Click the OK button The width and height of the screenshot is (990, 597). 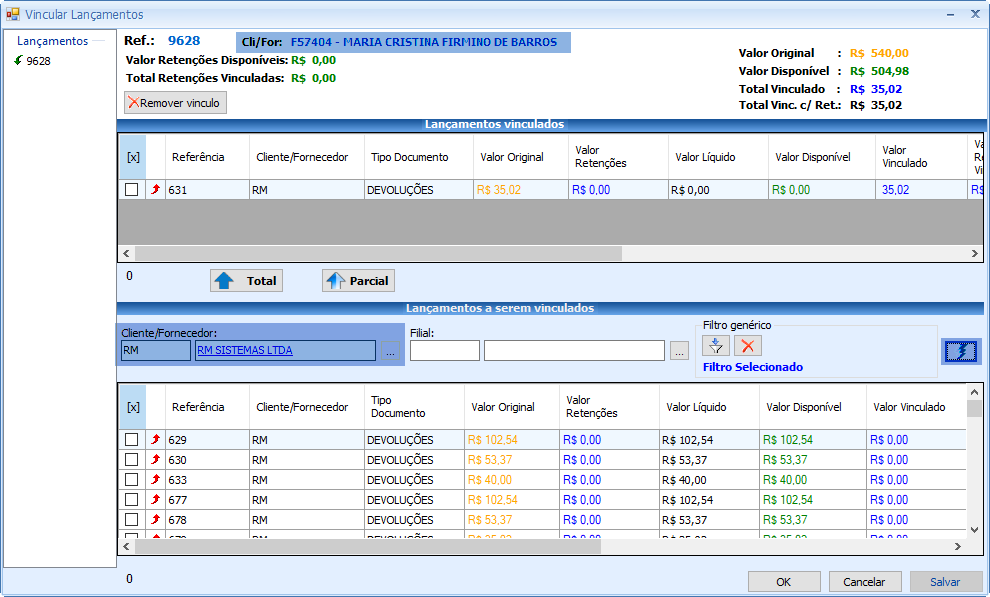click(784, 582)
